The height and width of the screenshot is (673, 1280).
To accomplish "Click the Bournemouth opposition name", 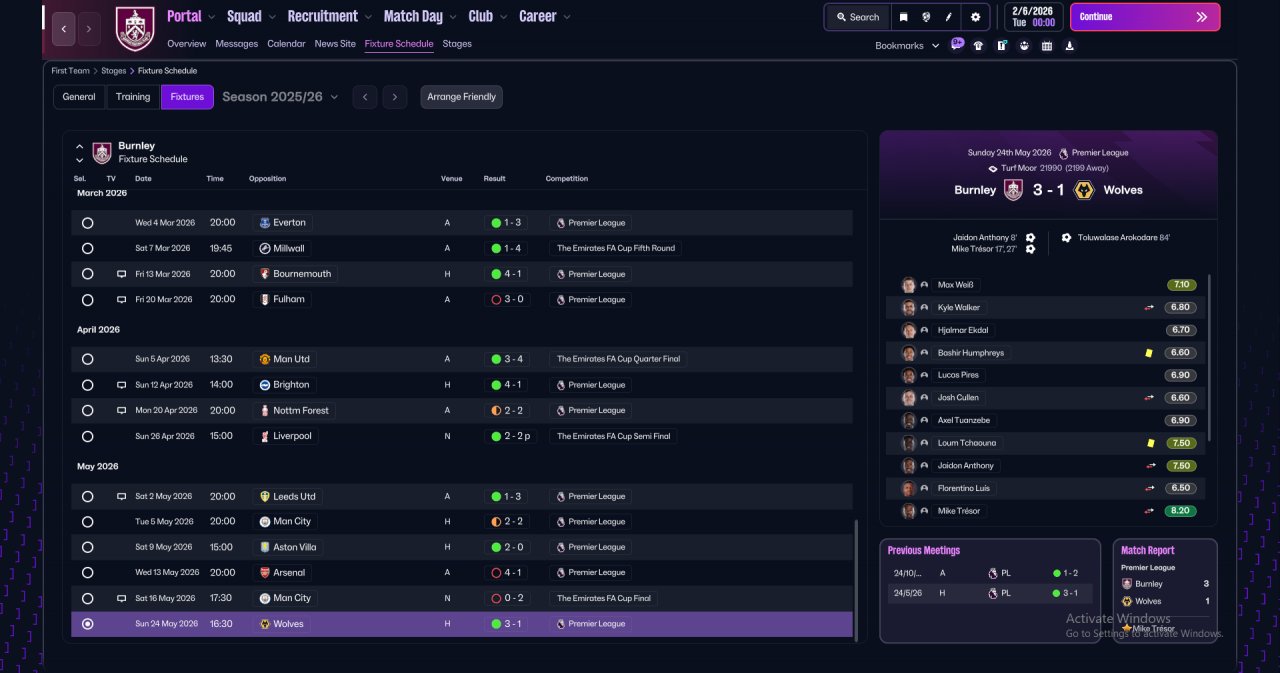I will [x=301, y=274].
